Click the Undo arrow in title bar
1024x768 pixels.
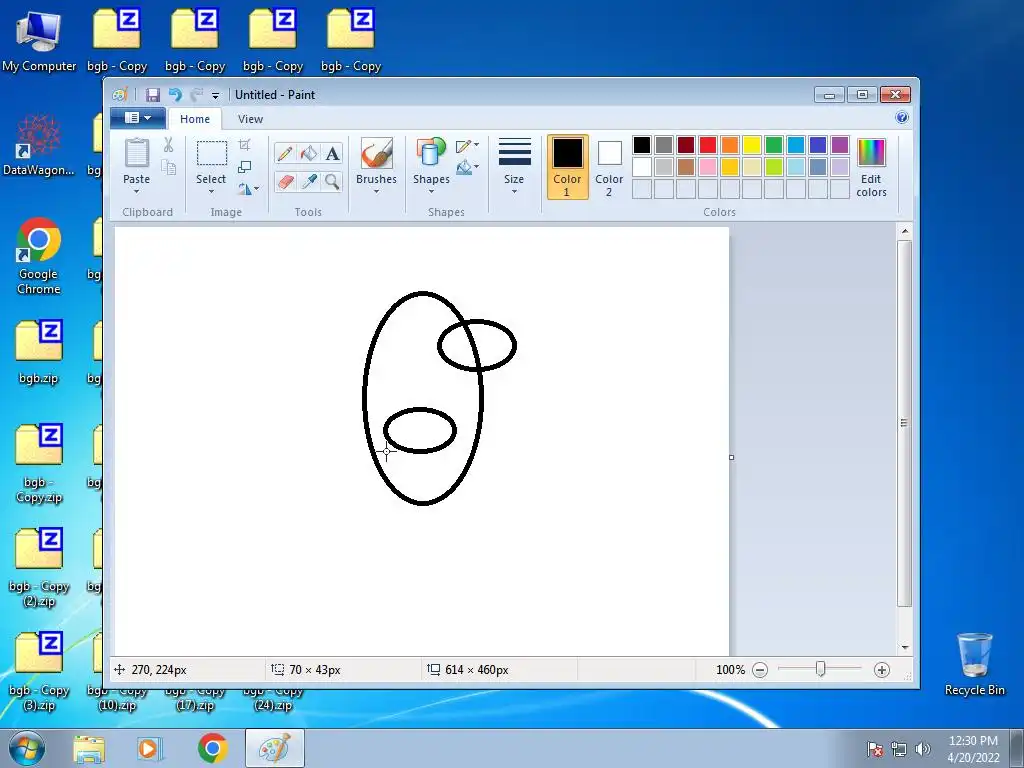point(175,95)
